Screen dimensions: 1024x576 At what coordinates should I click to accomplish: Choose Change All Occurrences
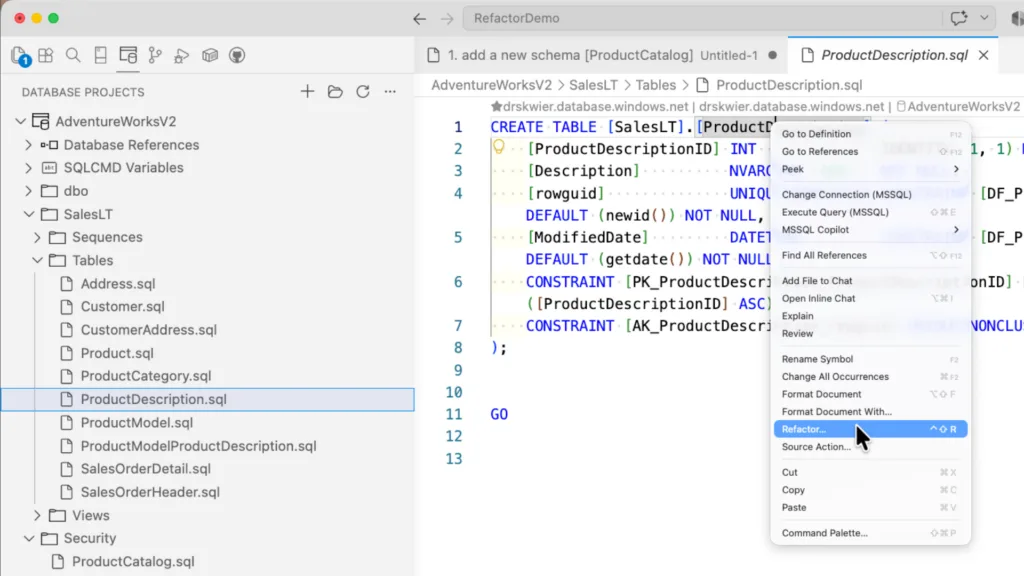[x=871, y=377]
